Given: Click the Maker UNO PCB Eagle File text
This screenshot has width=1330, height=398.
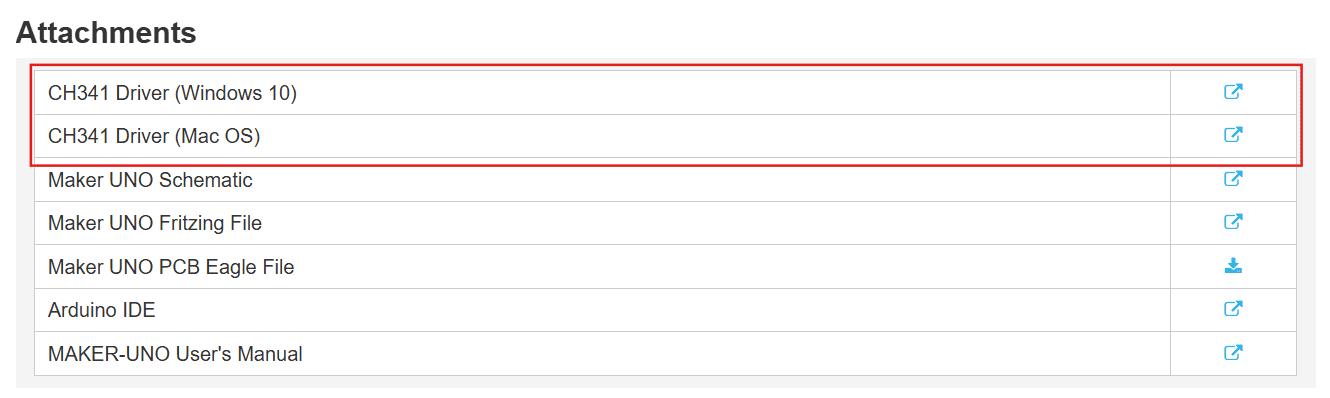Looking at the screenshot, I should click(171, 267).
